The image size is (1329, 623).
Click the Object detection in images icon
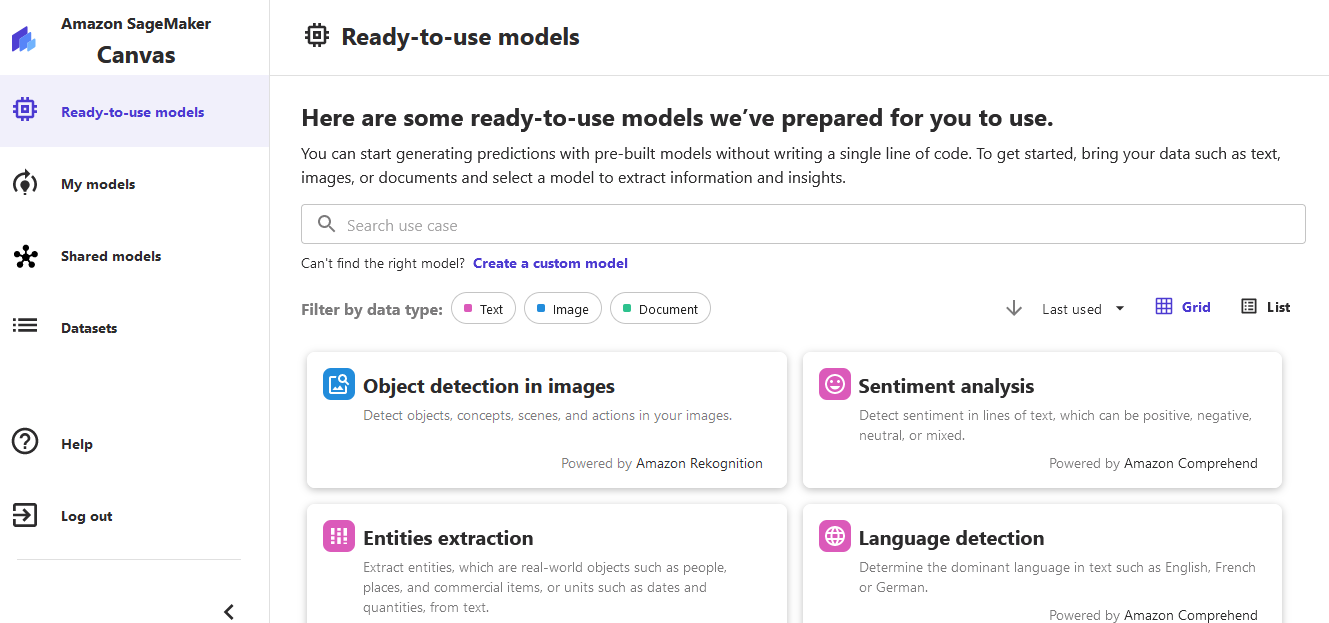[339, 384]
